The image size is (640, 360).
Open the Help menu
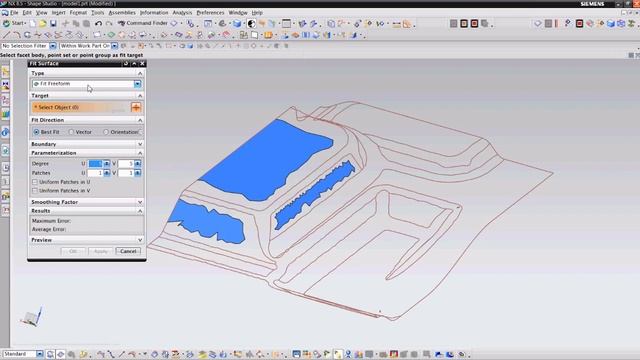[x=257, y=13]
